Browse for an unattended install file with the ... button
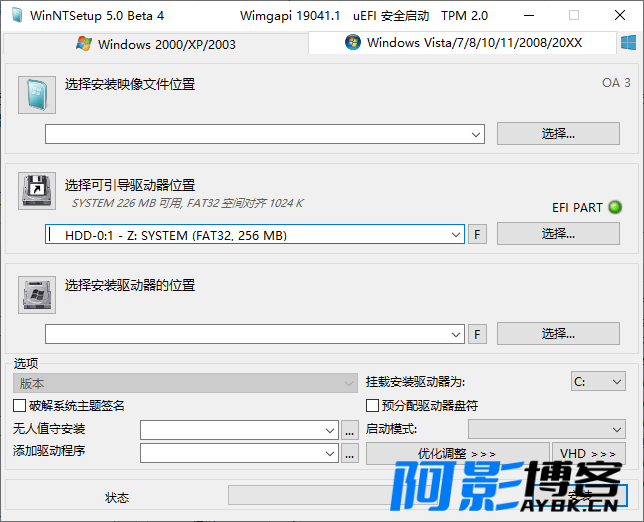Image resolution: width=644 pixels, height=522 pixels. (x=350, y=430)
